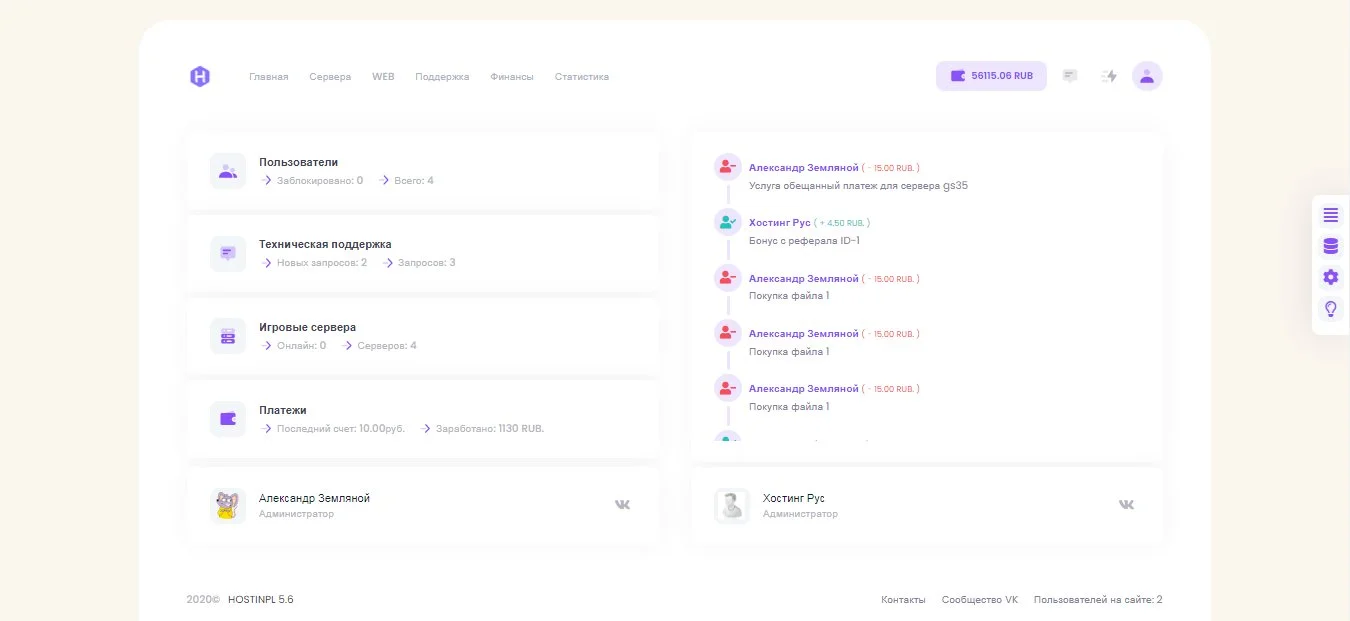
Task: Open Сервера in top navigation
Action: [330, 77]
